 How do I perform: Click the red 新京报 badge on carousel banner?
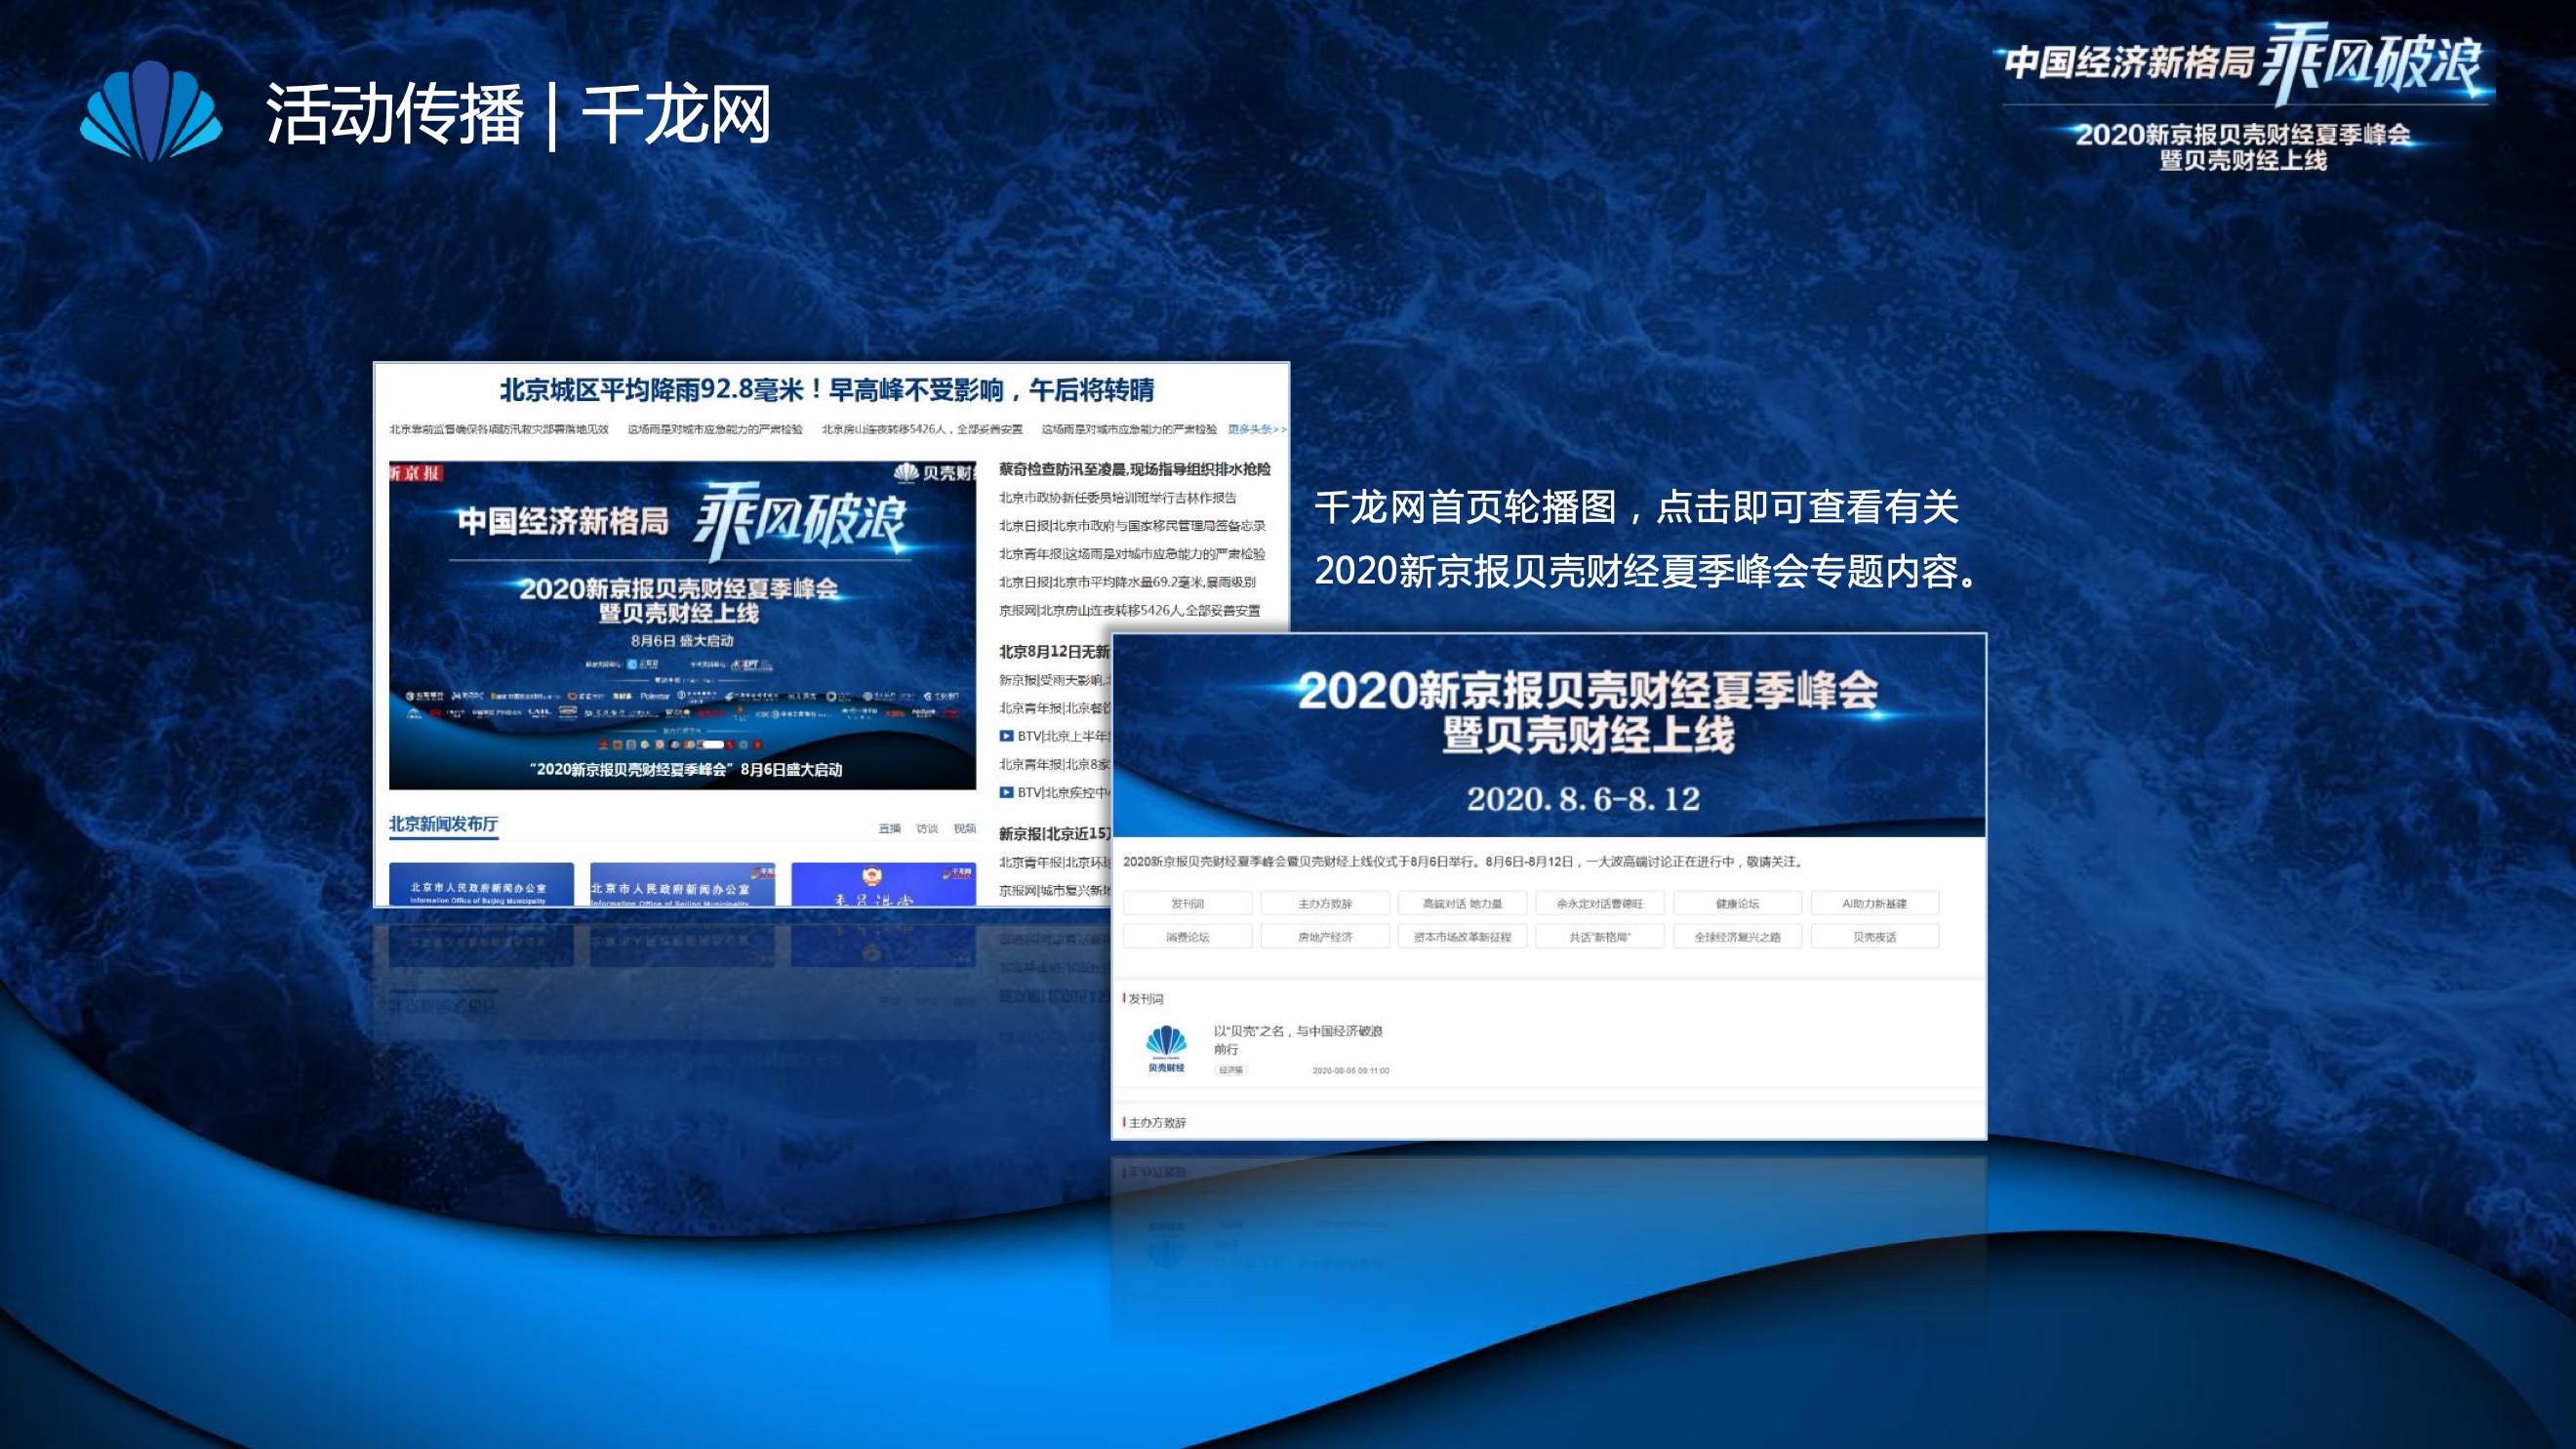pos(416,473)
